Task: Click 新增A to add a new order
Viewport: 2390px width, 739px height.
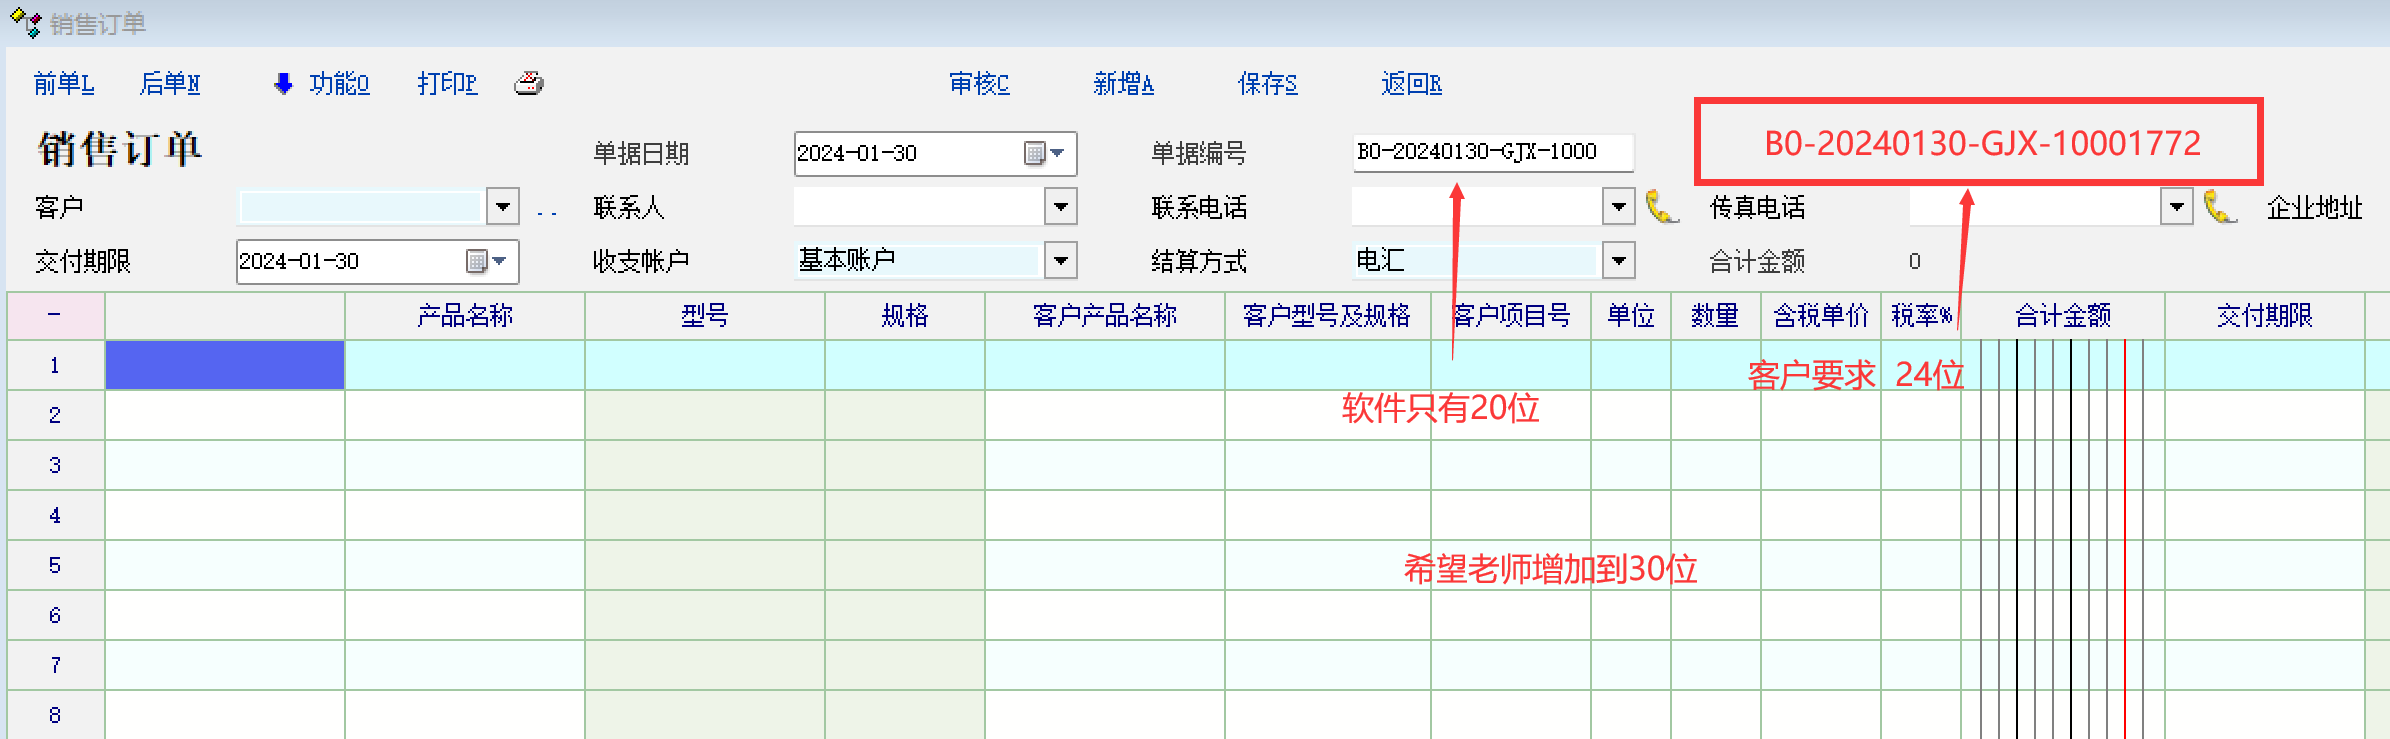Action: point(1123,84)
